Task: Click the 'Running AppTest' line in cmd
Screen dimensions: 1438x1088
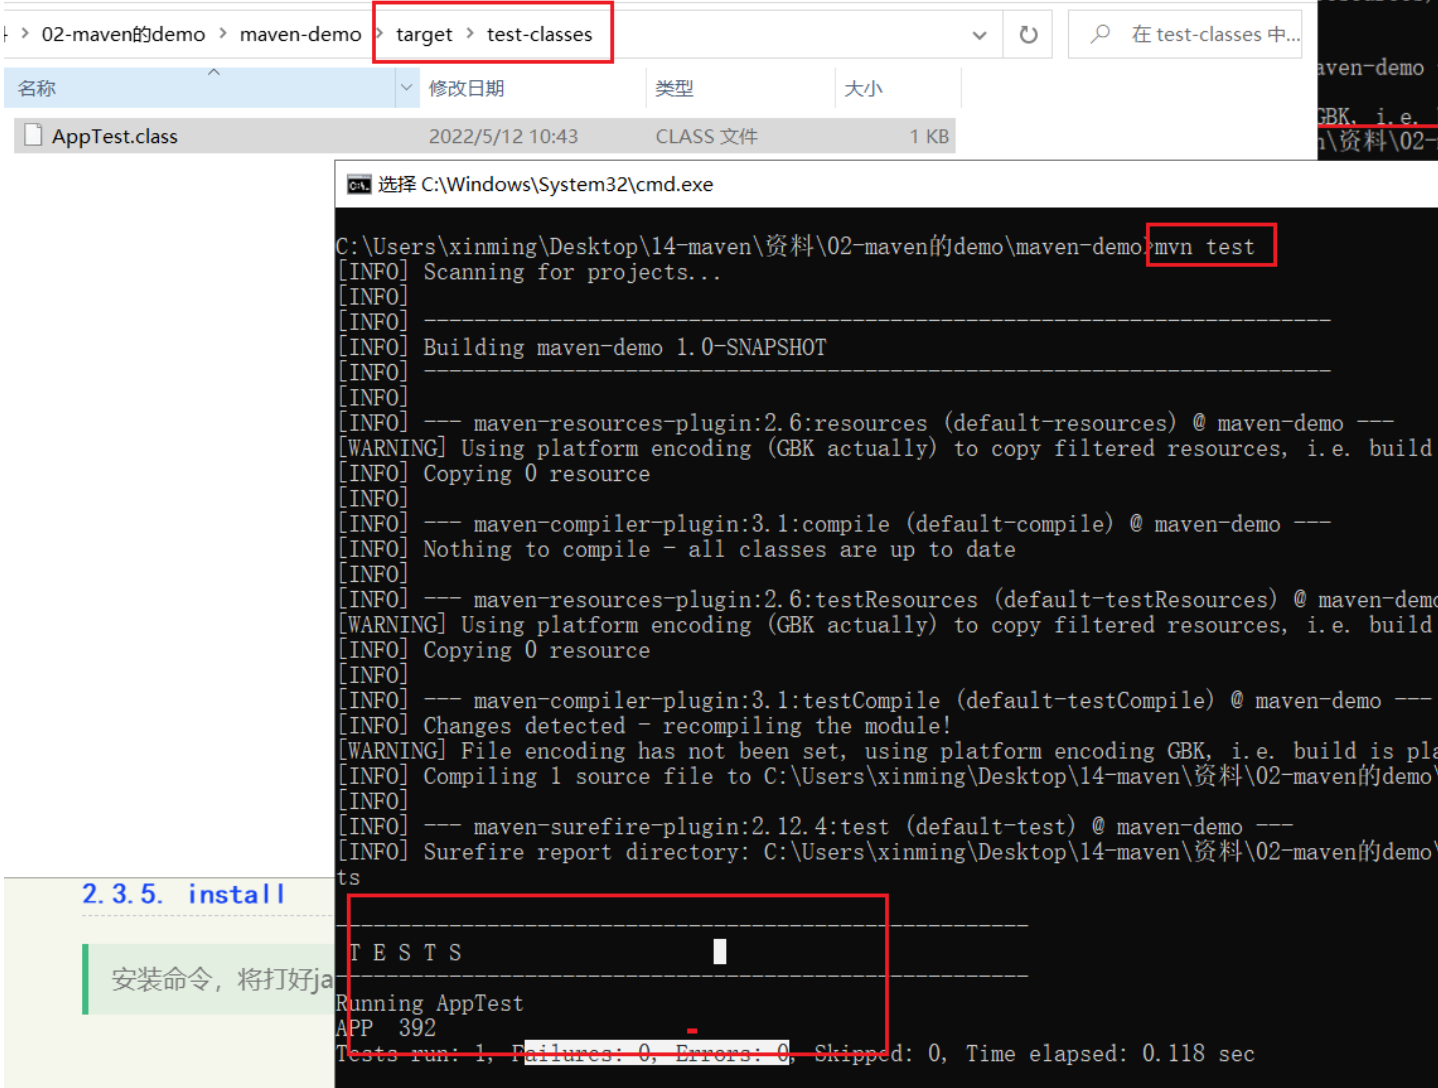Action: pyautogui.click(x=430, y=1003)
